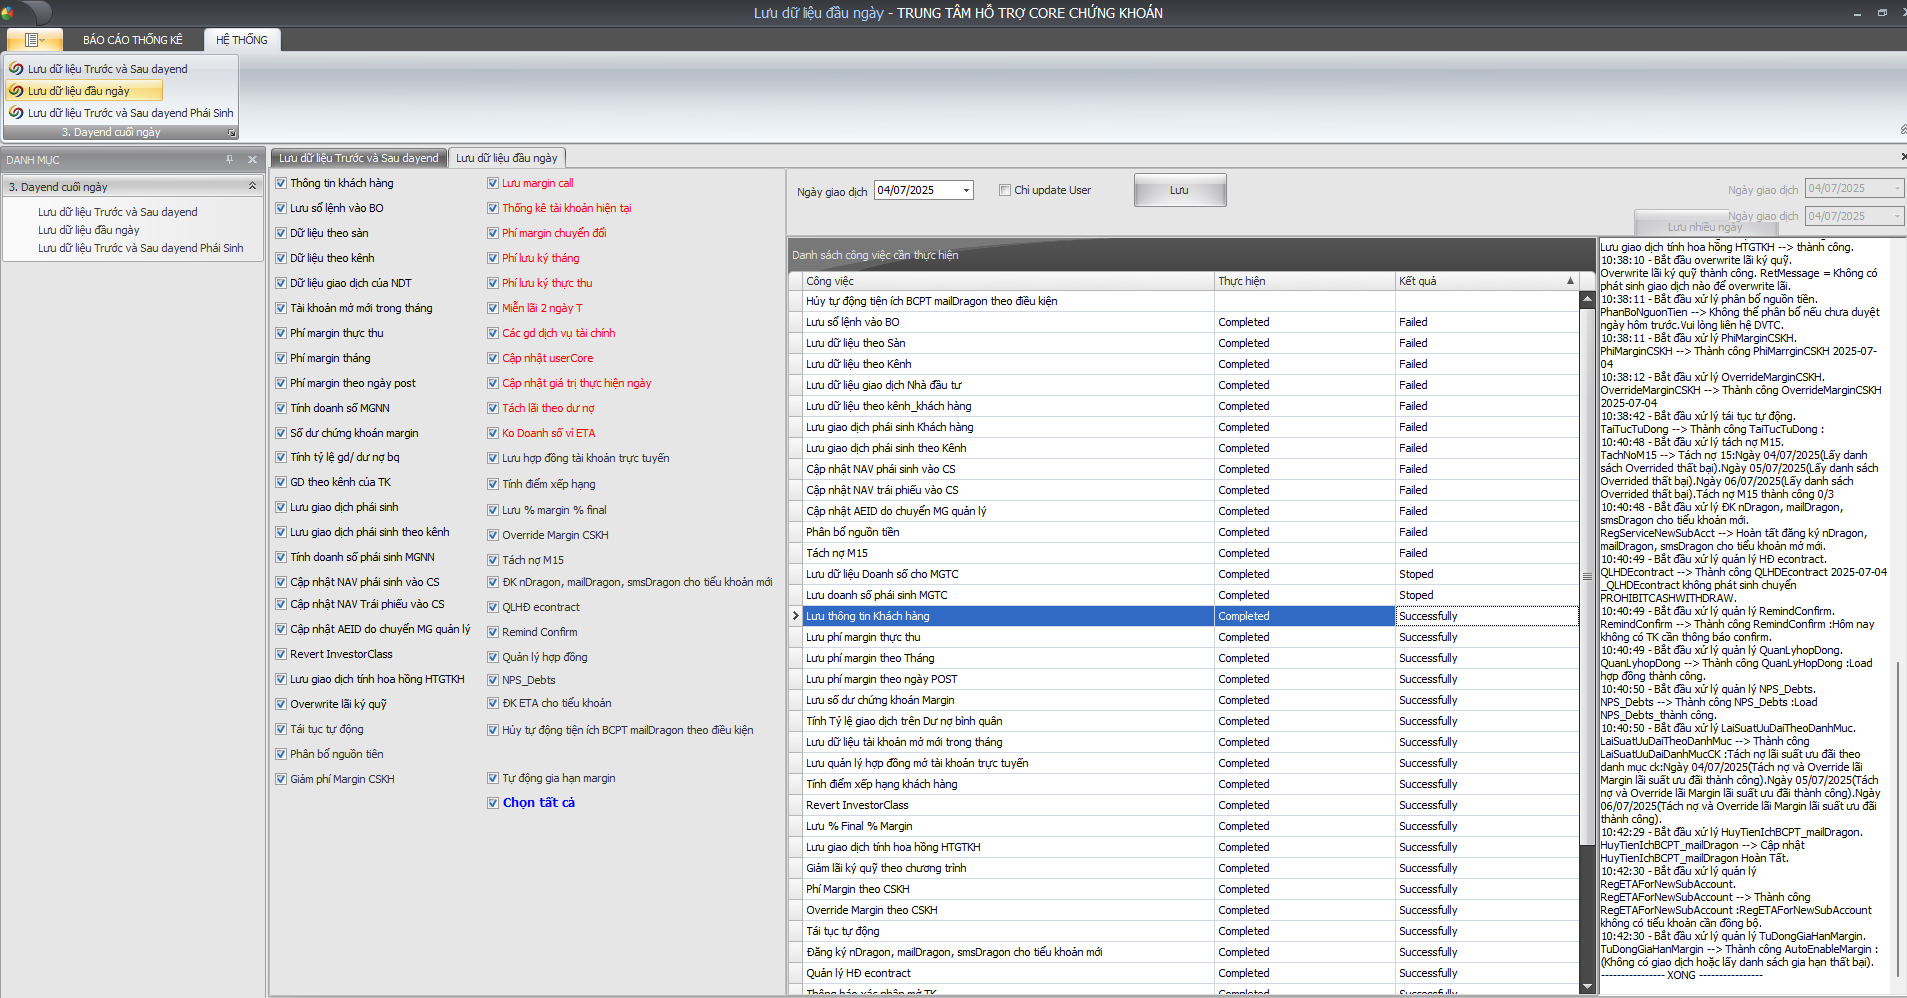Toggle the NPS_Debts checkbox
This screenshot has width=1907, height=998.
493,680
